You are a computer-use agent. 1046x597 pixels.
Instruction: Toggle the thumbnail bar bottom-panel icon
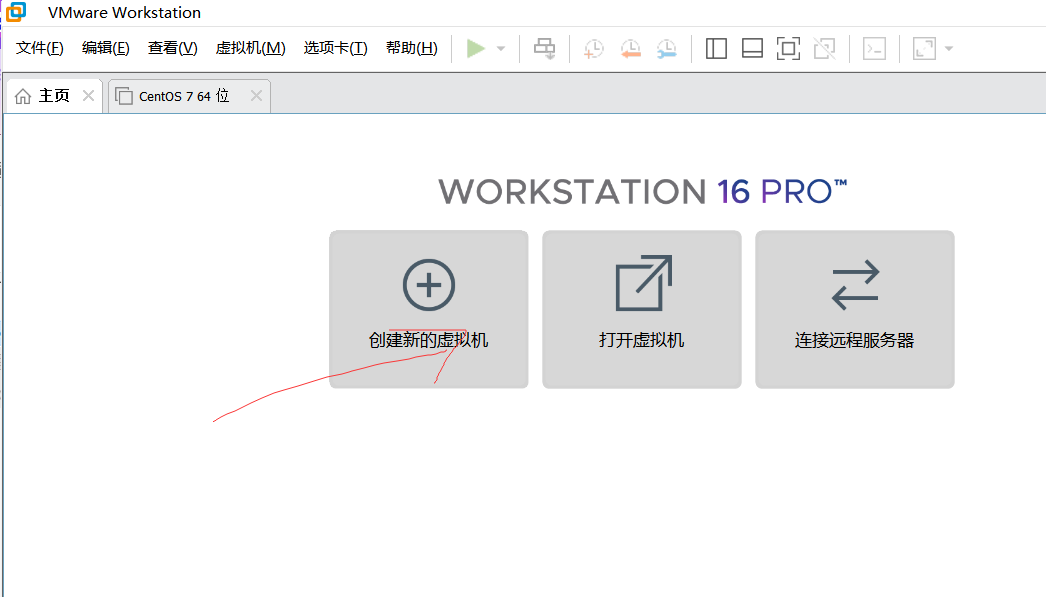tap(752, 49)
